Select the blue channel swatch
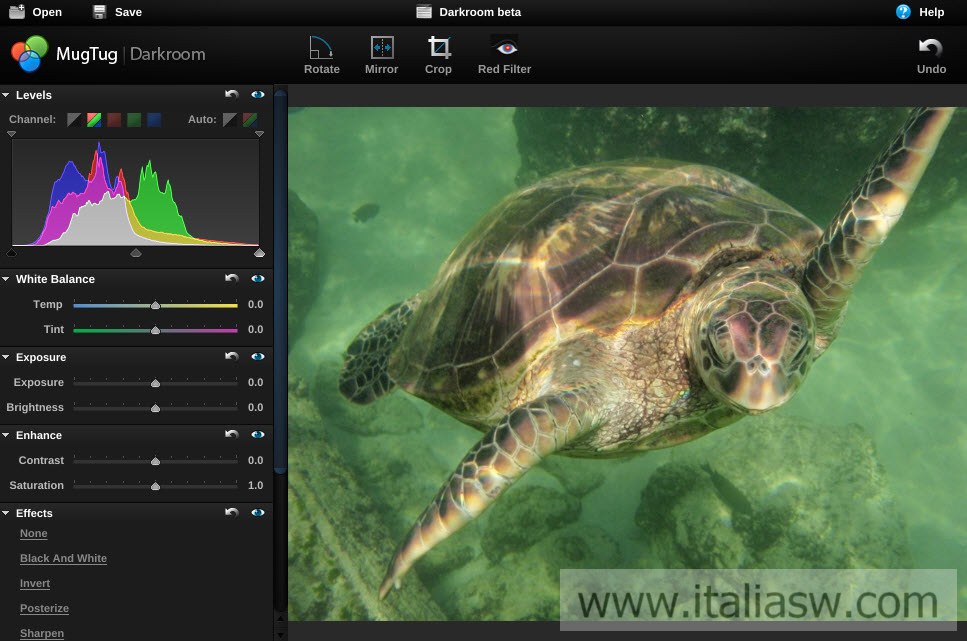Screen dimensions: 967x641 (154, 119)
